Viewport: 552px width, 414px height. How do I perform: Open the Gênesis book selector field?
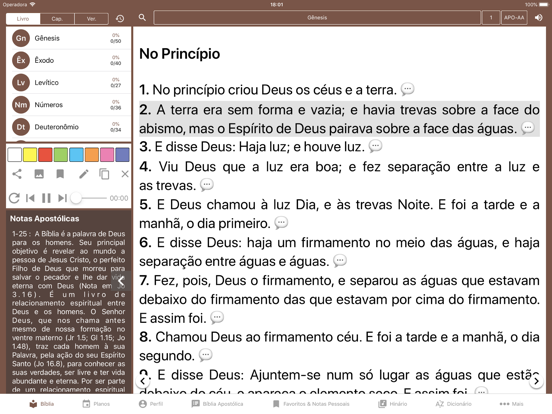click(x=317, y=18)
